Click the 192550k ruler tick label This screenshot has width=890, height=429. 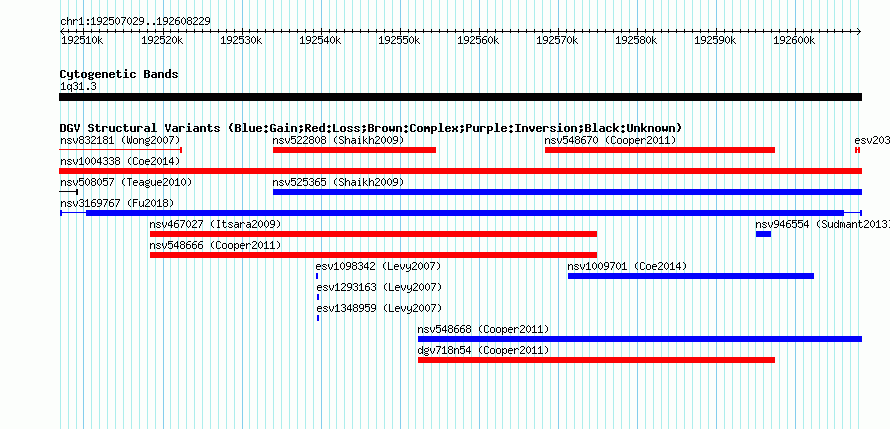point(398,40)
